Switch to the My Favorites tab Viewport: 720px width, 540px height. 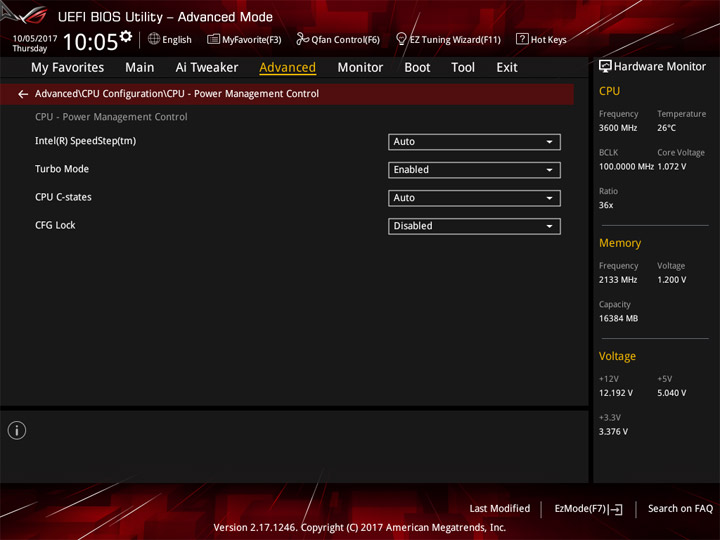click(68, 68)
